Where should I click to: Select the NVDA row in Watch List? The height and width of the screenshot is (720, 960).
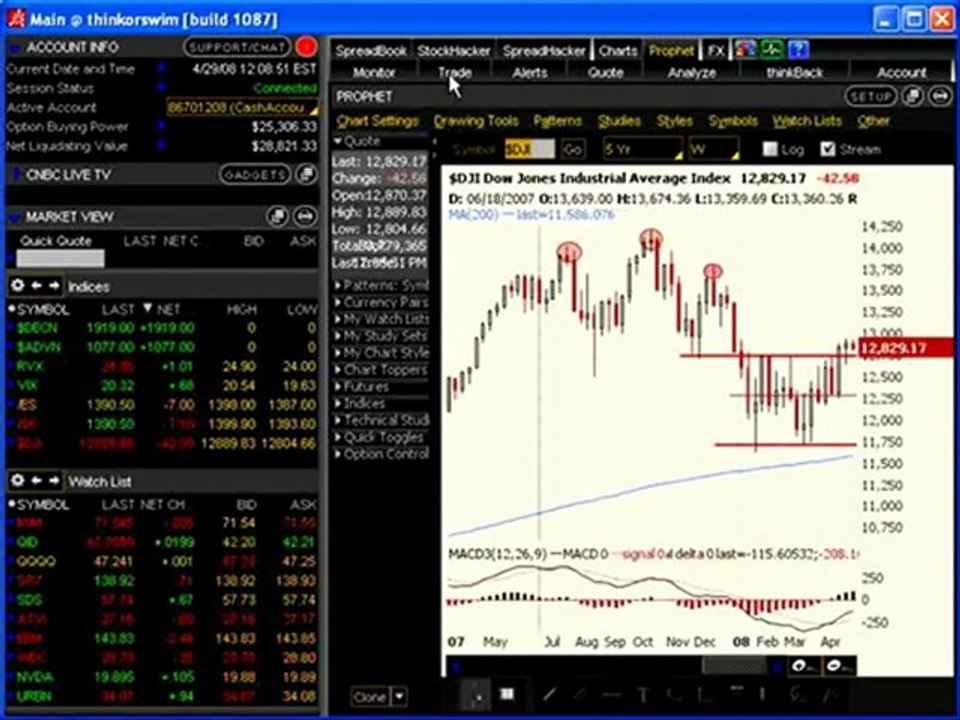click(x=162, y=677)
